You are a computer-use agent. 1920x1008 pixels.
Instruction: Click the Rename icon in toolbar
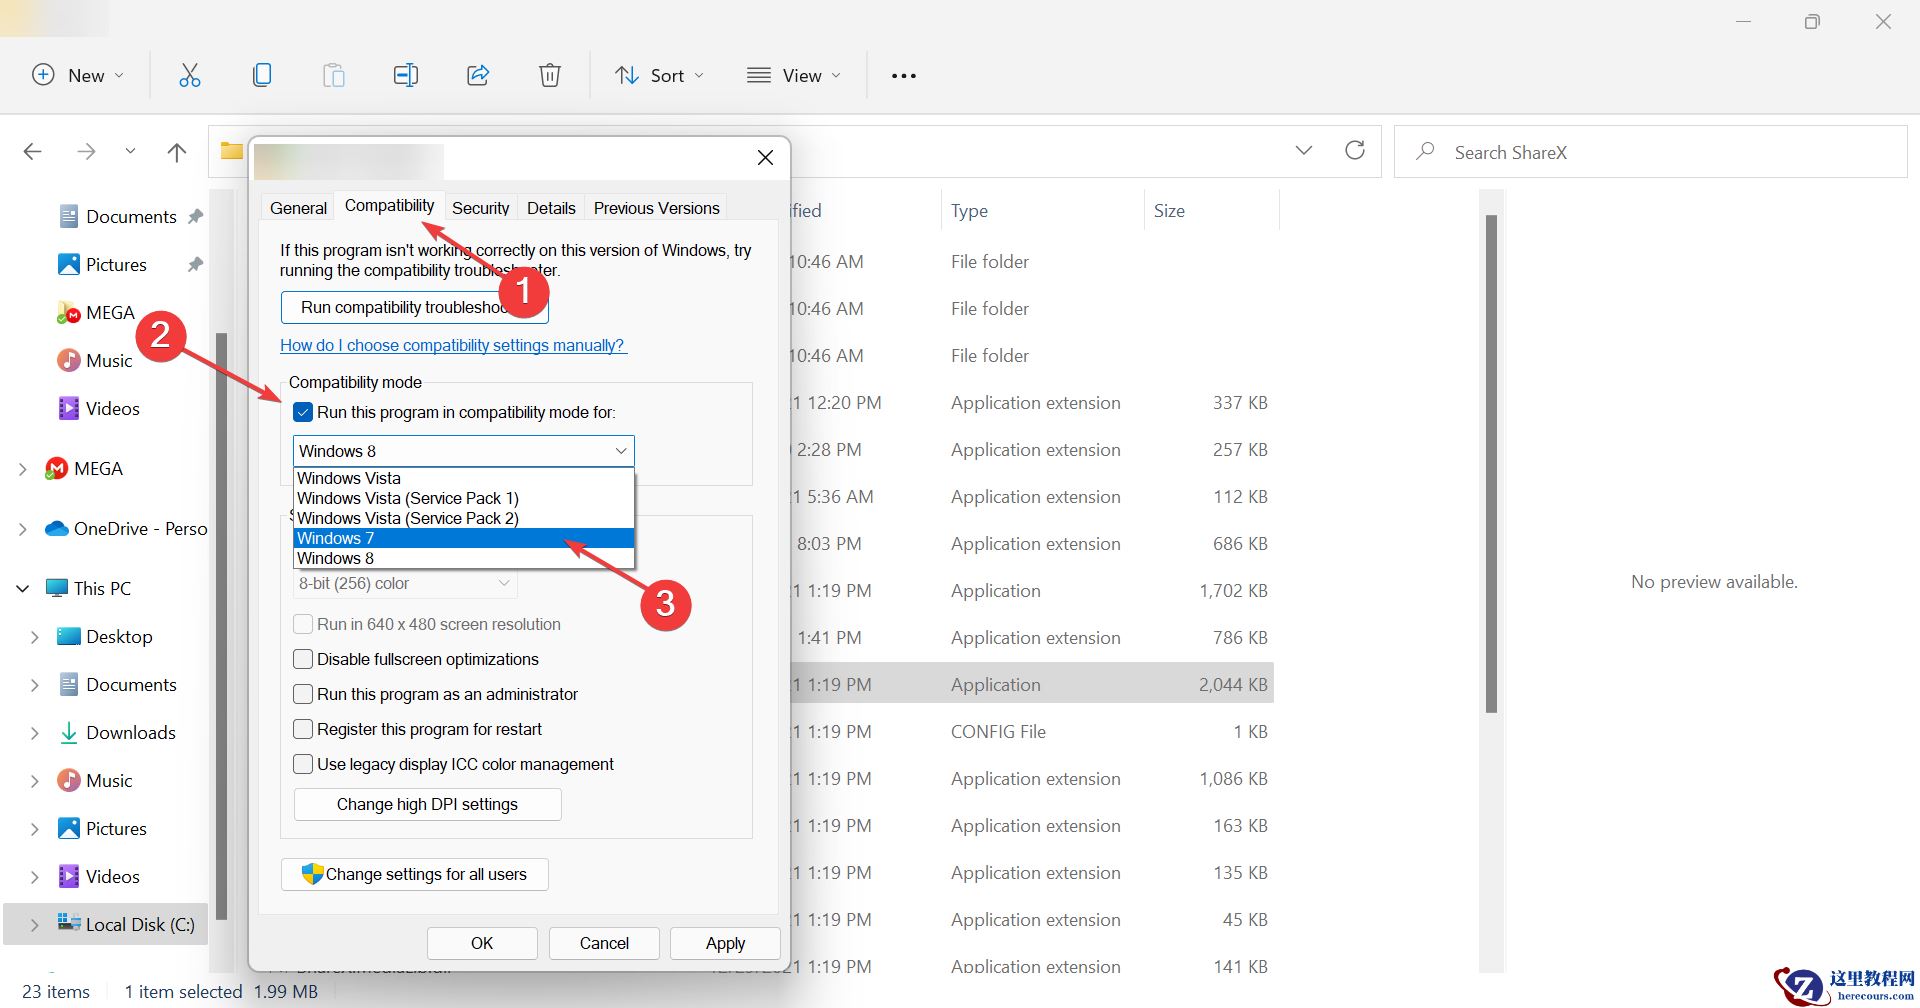coord(405,76)
